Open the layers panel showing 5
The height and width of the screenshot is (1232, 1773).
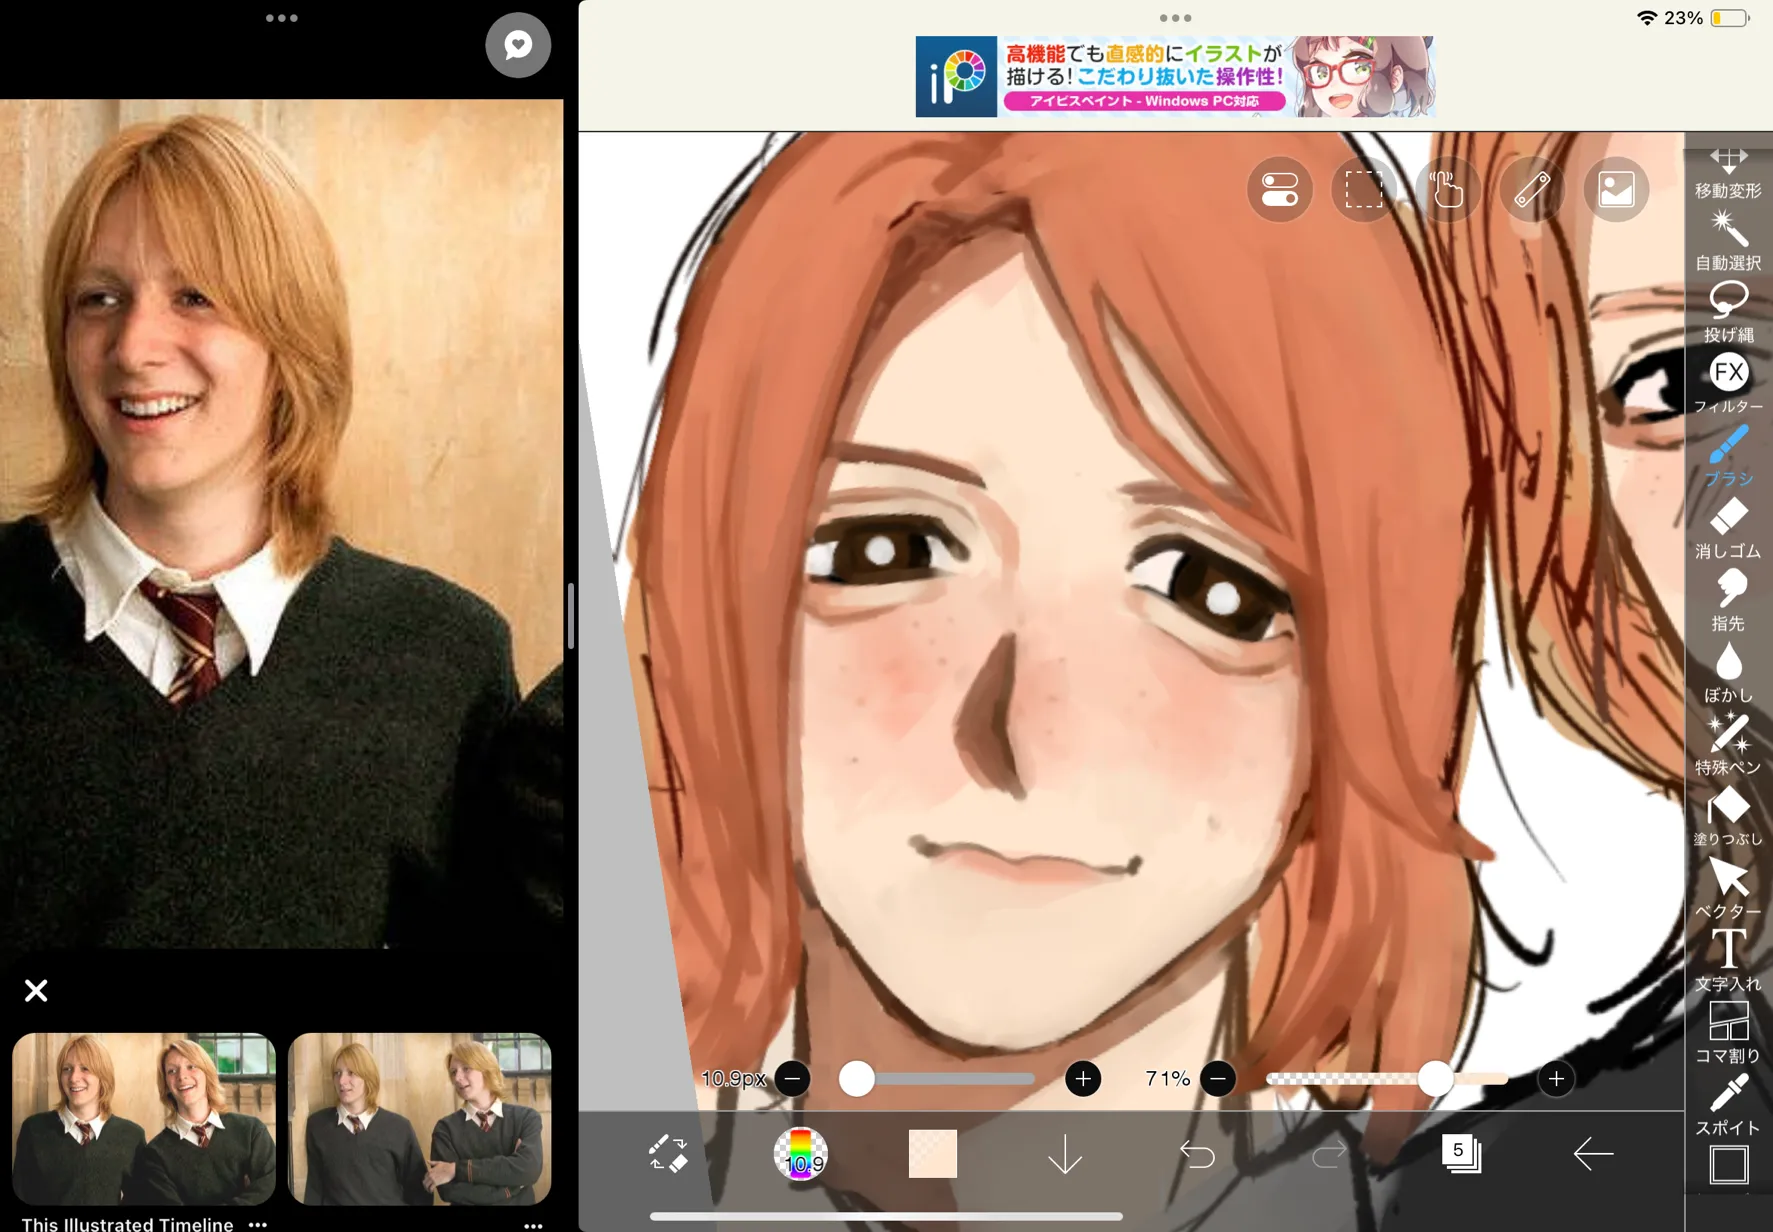point(1461,1153)
